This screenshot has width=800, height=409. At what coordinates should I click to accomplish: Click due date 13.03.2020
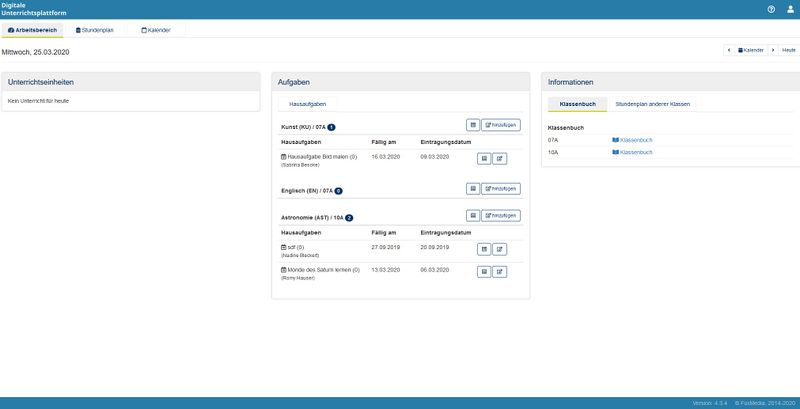(x=386, y=269)
